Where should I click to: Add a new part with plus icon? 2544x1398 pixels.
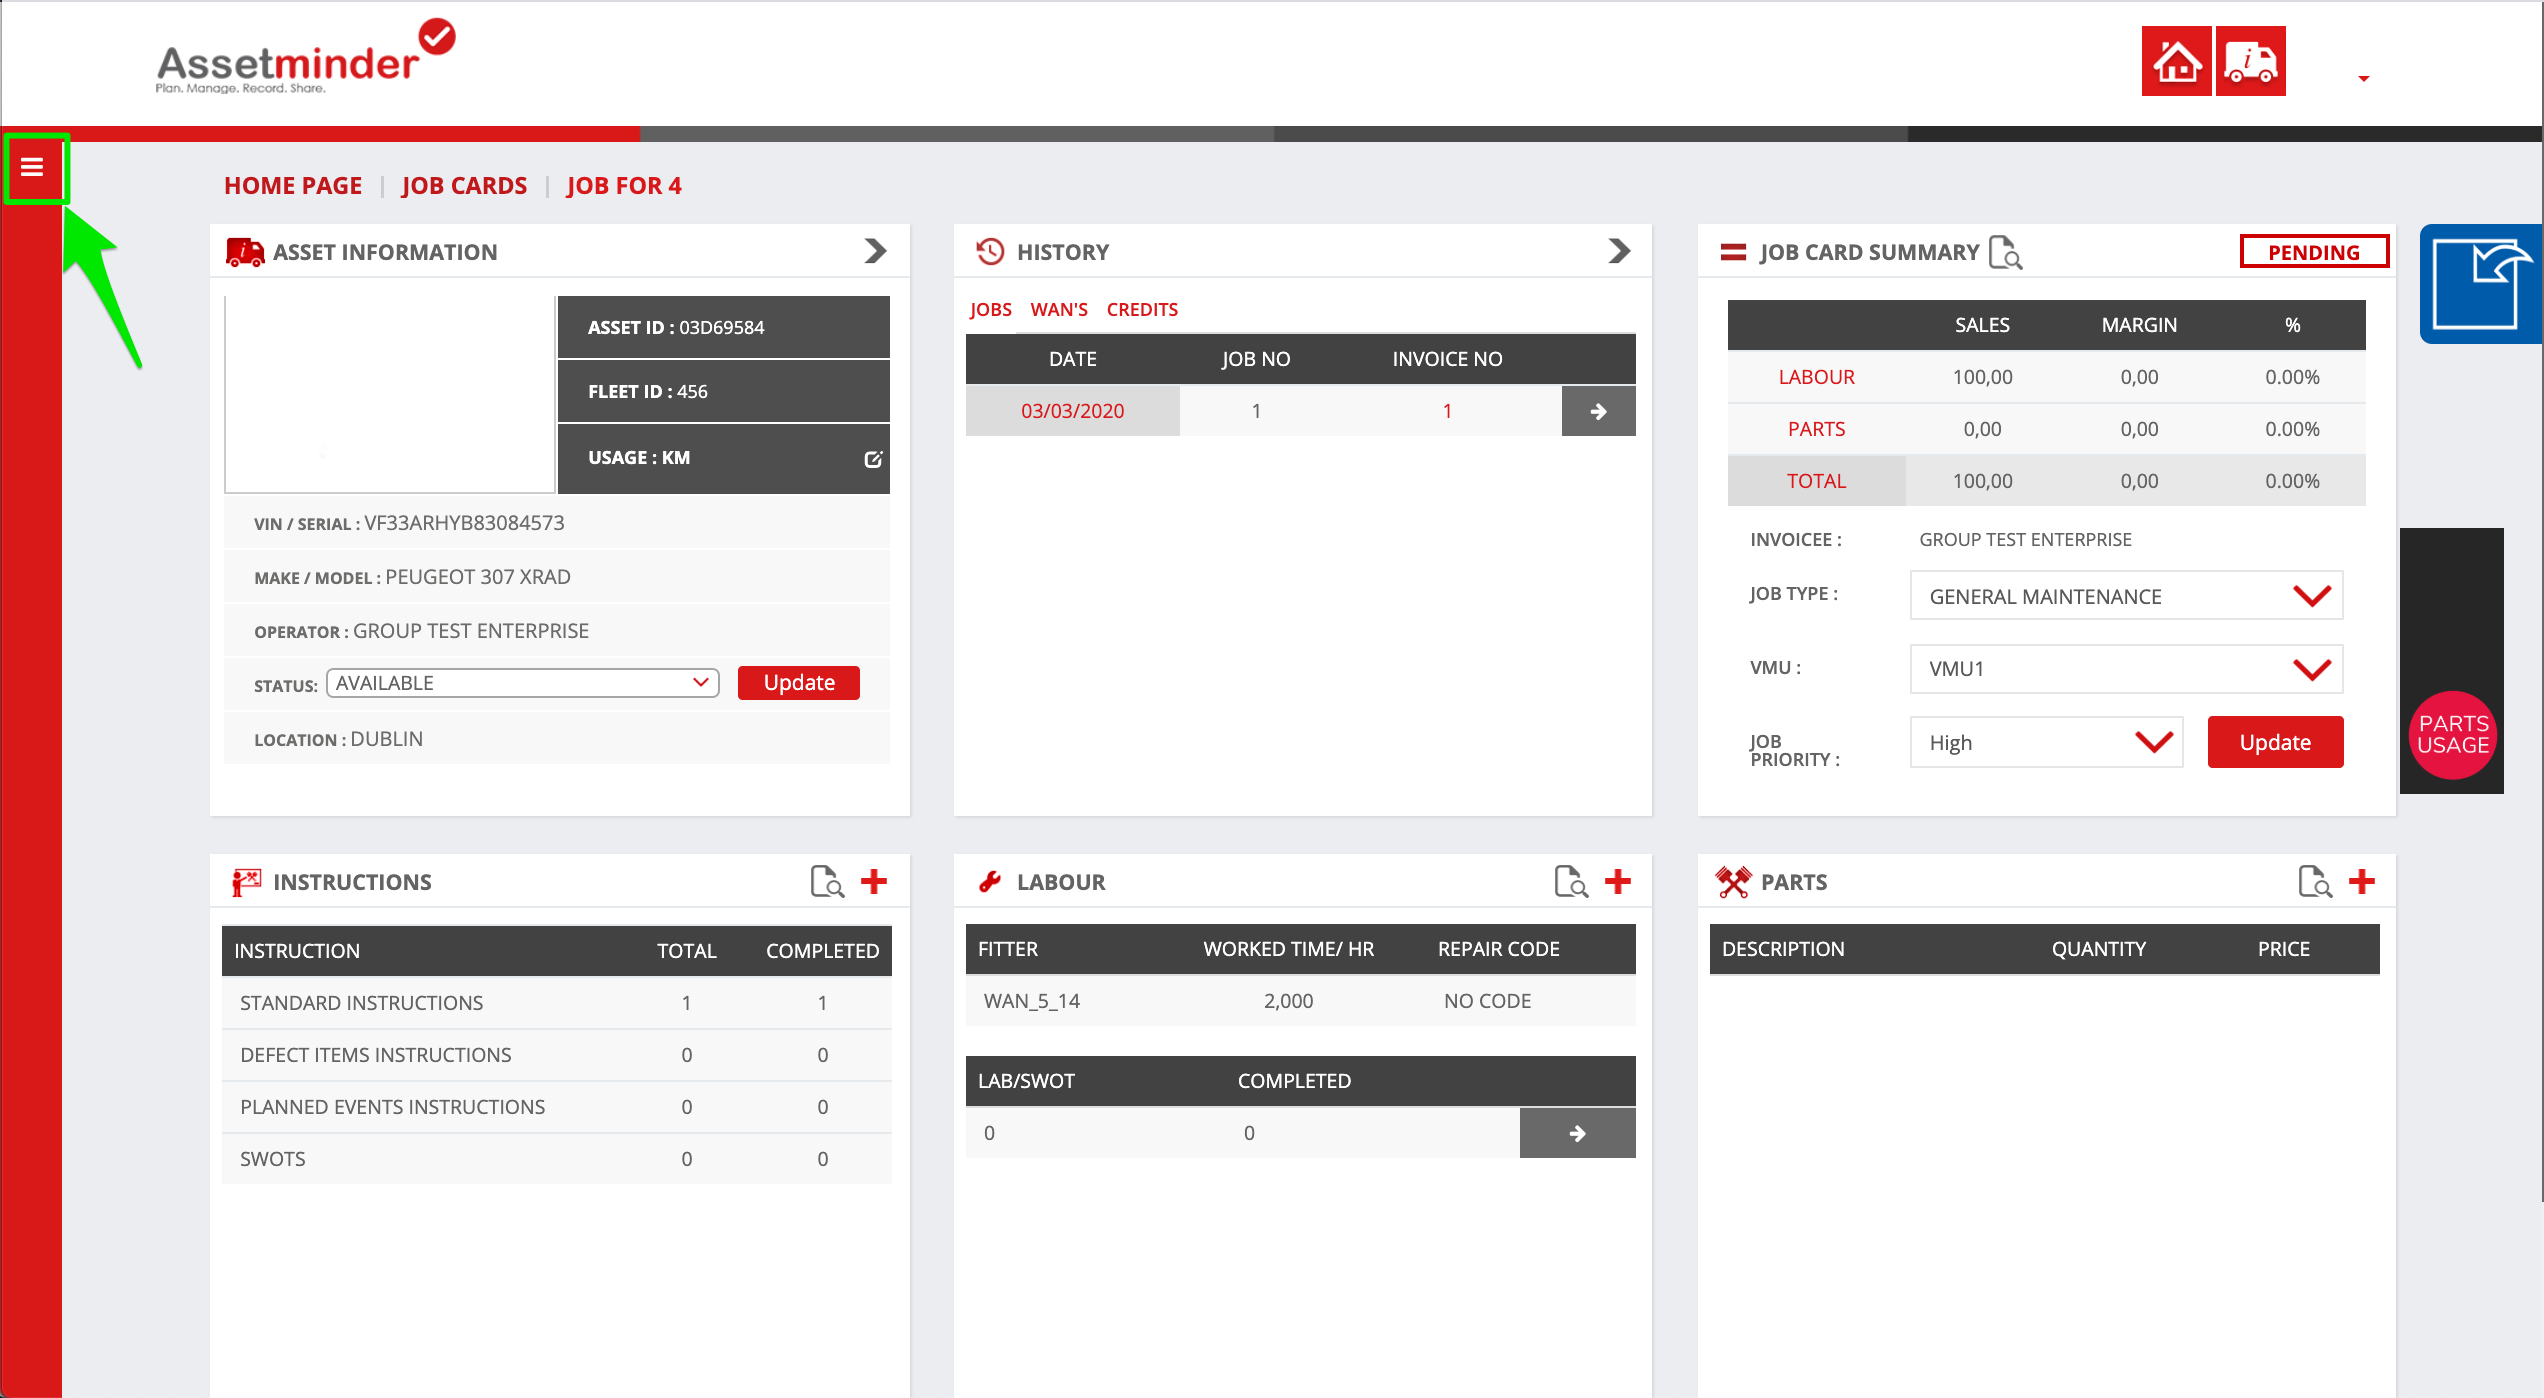pos(2362,881)
